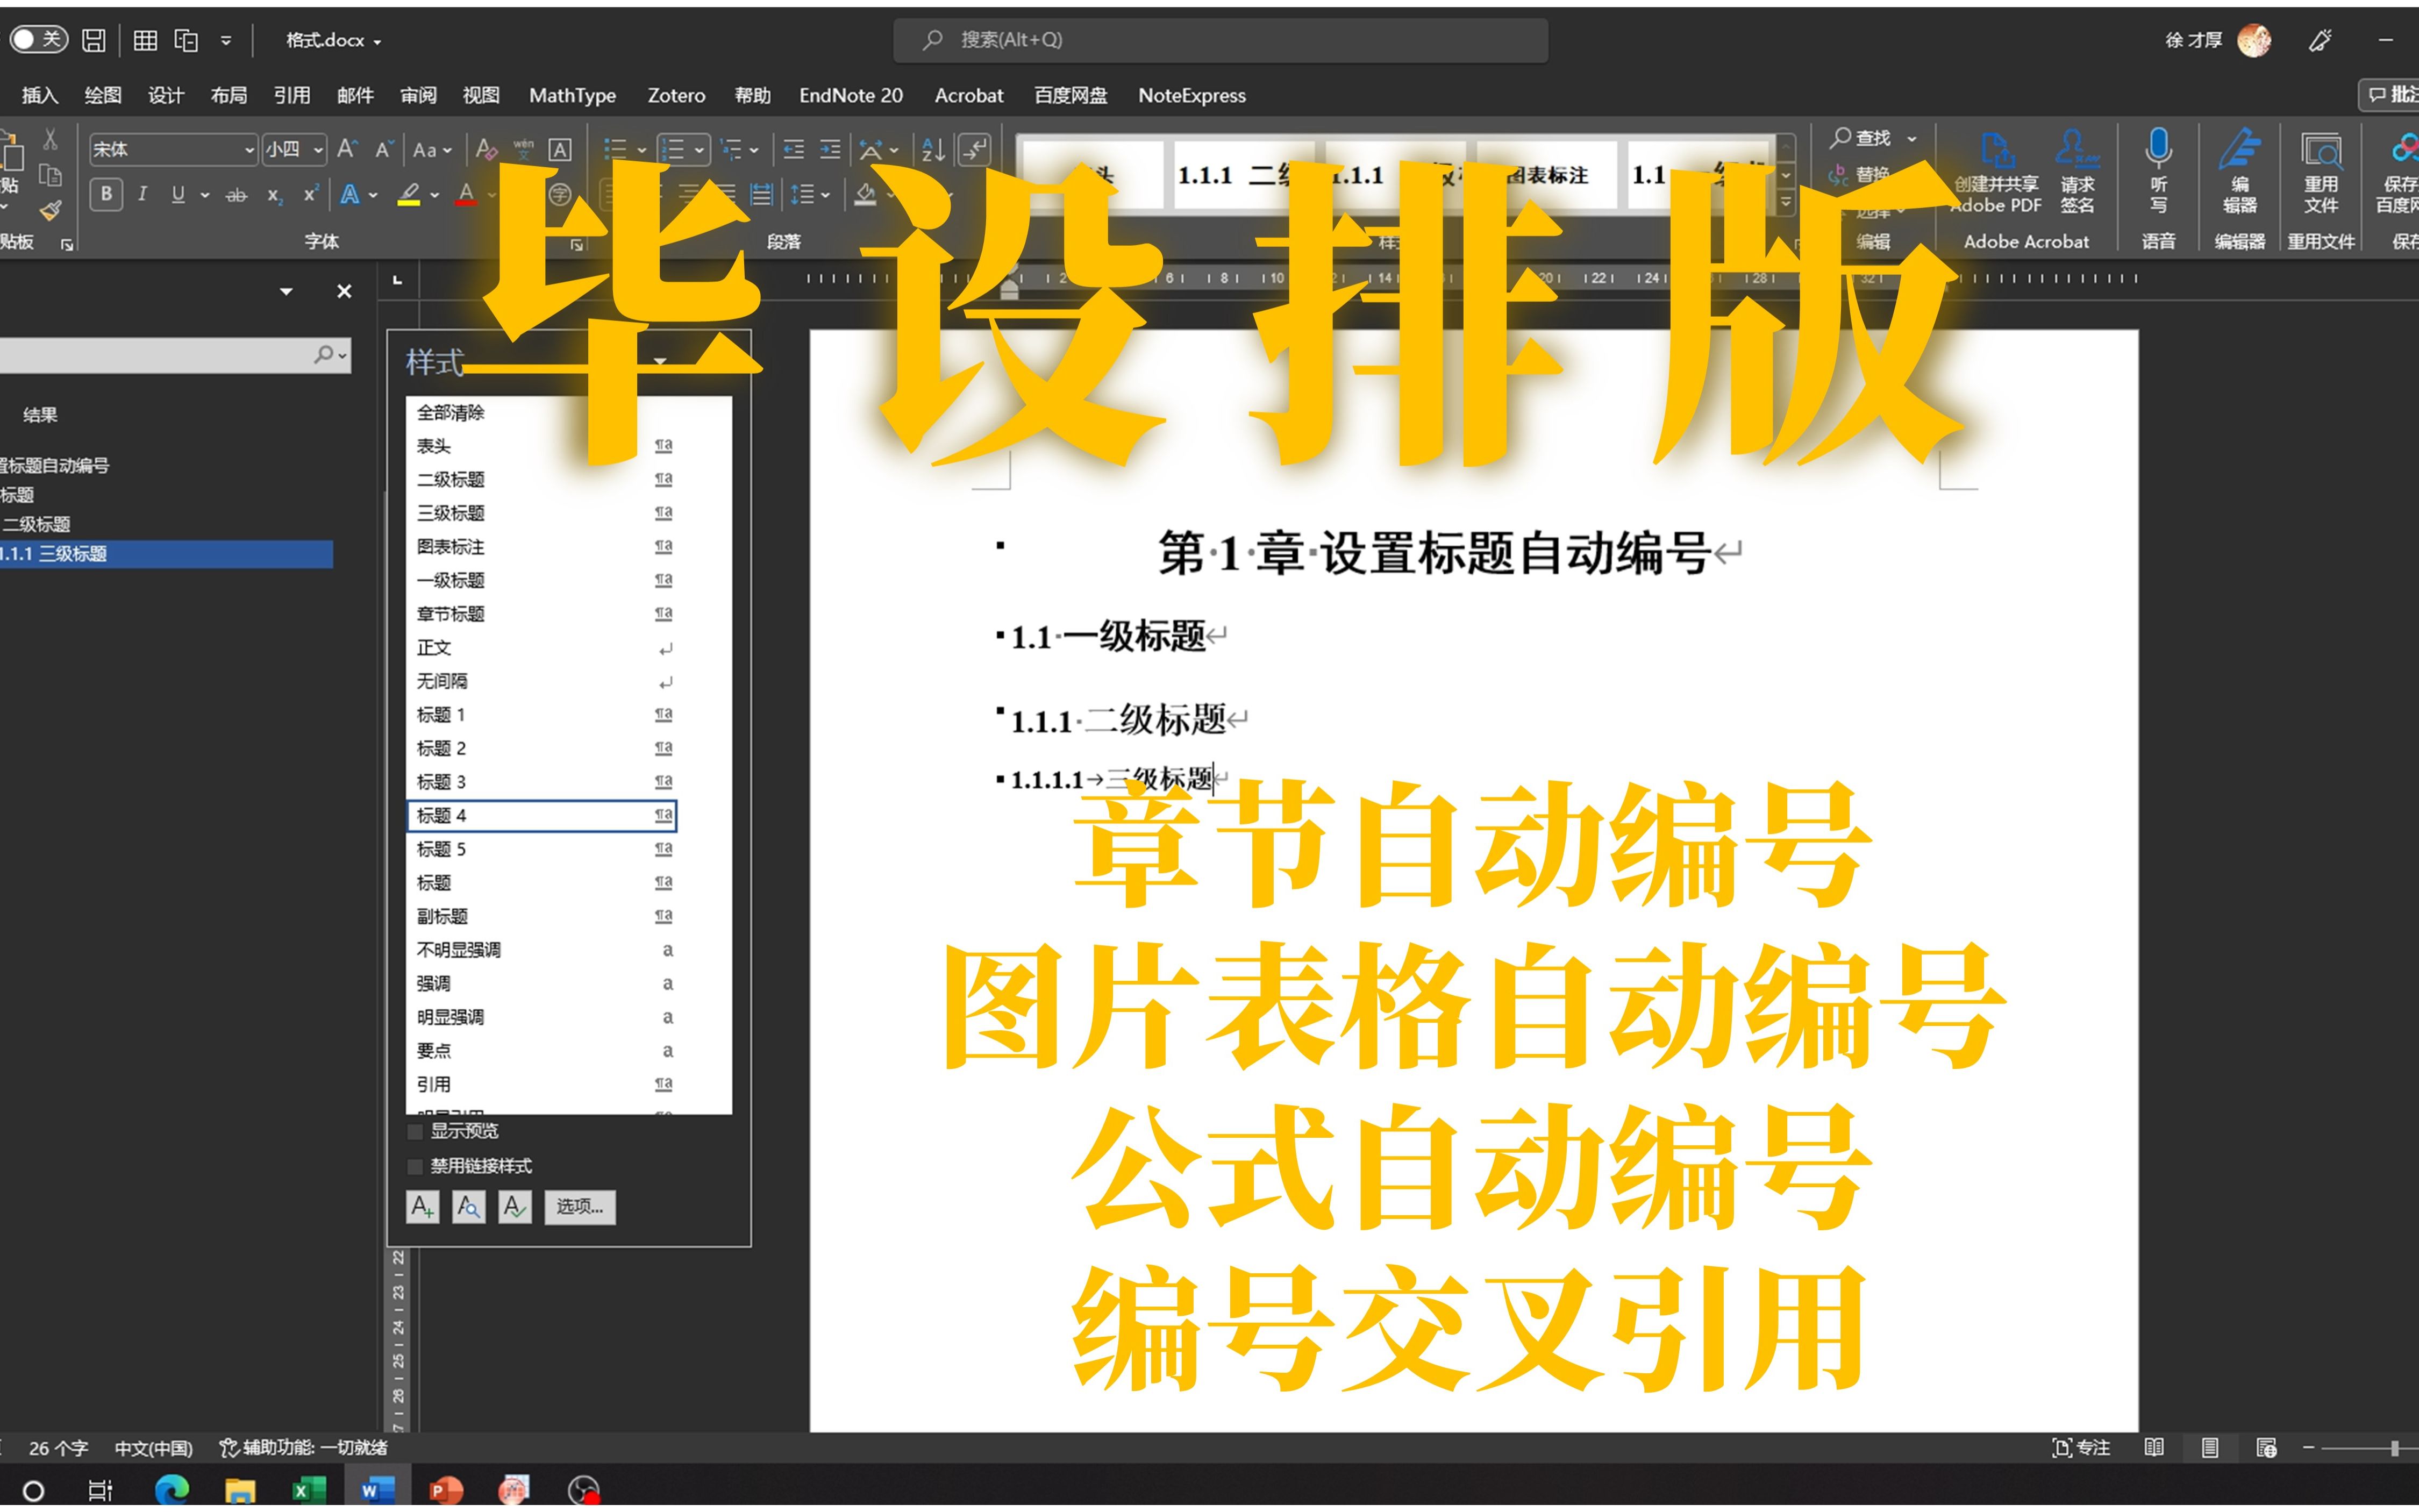This screenshot has height=1512, width=2419.
Task: Open the 设计 ribbon tab
Action: tap(166, 96)
